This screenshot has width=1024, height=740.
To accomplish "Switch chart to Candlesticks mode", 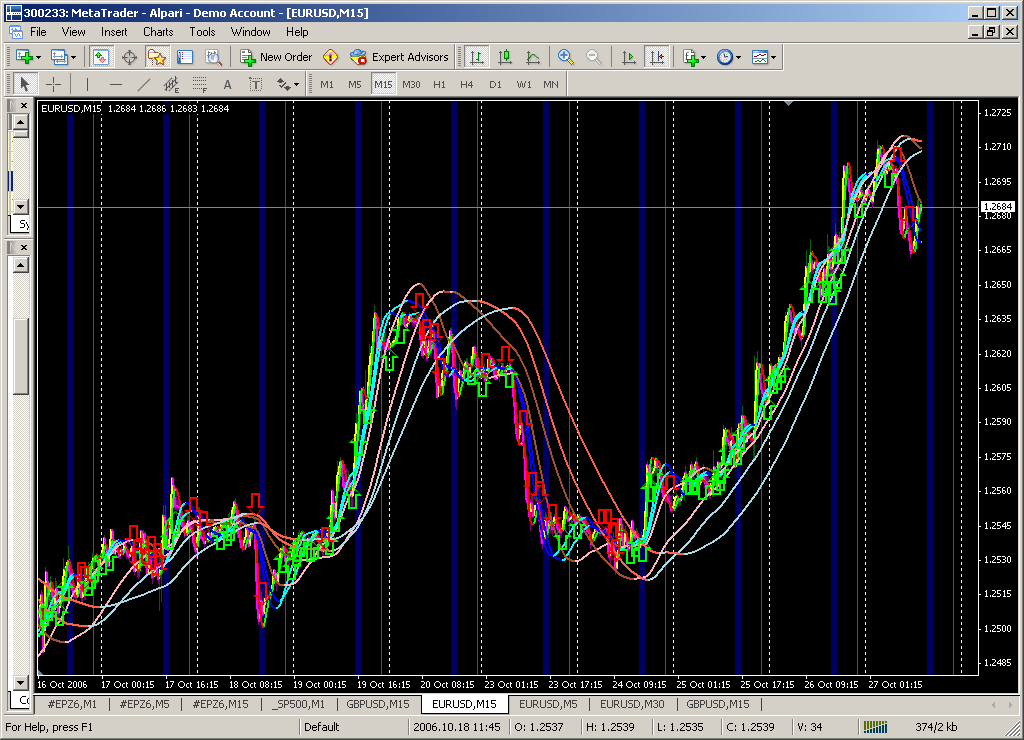I will pos(505,57).
